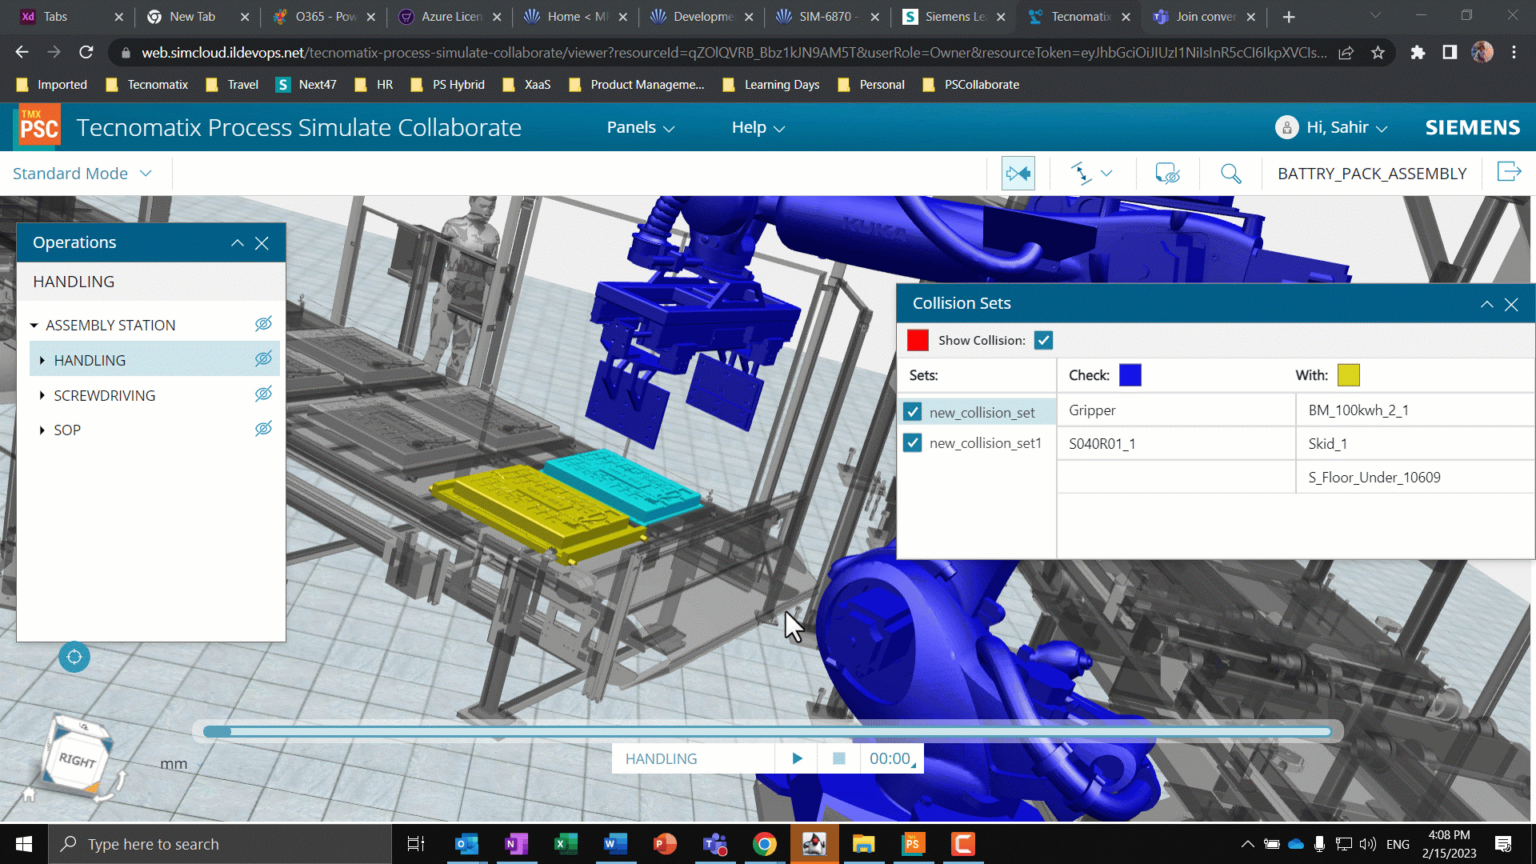
Task: Click the RIGHT face of the view cube
Action: point(78,758)
